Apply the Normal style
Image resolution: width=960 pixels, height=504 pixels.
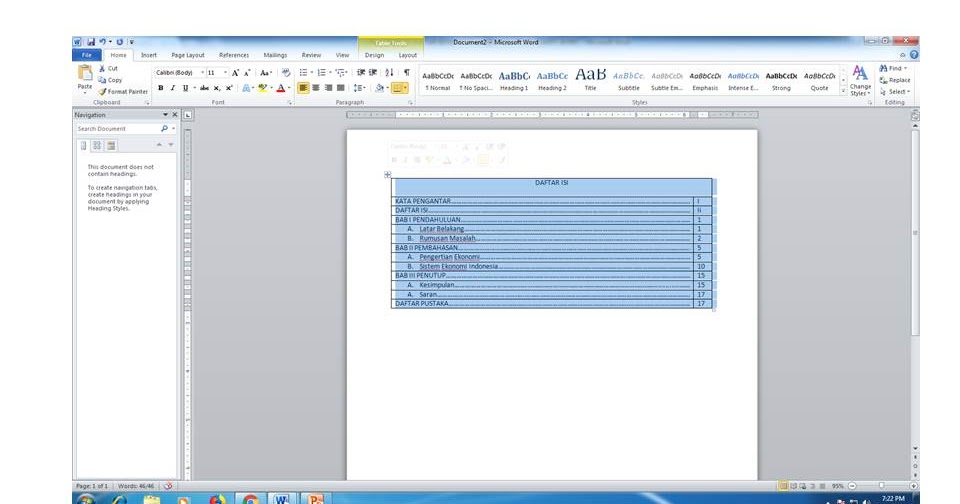(x=438, y=80)
